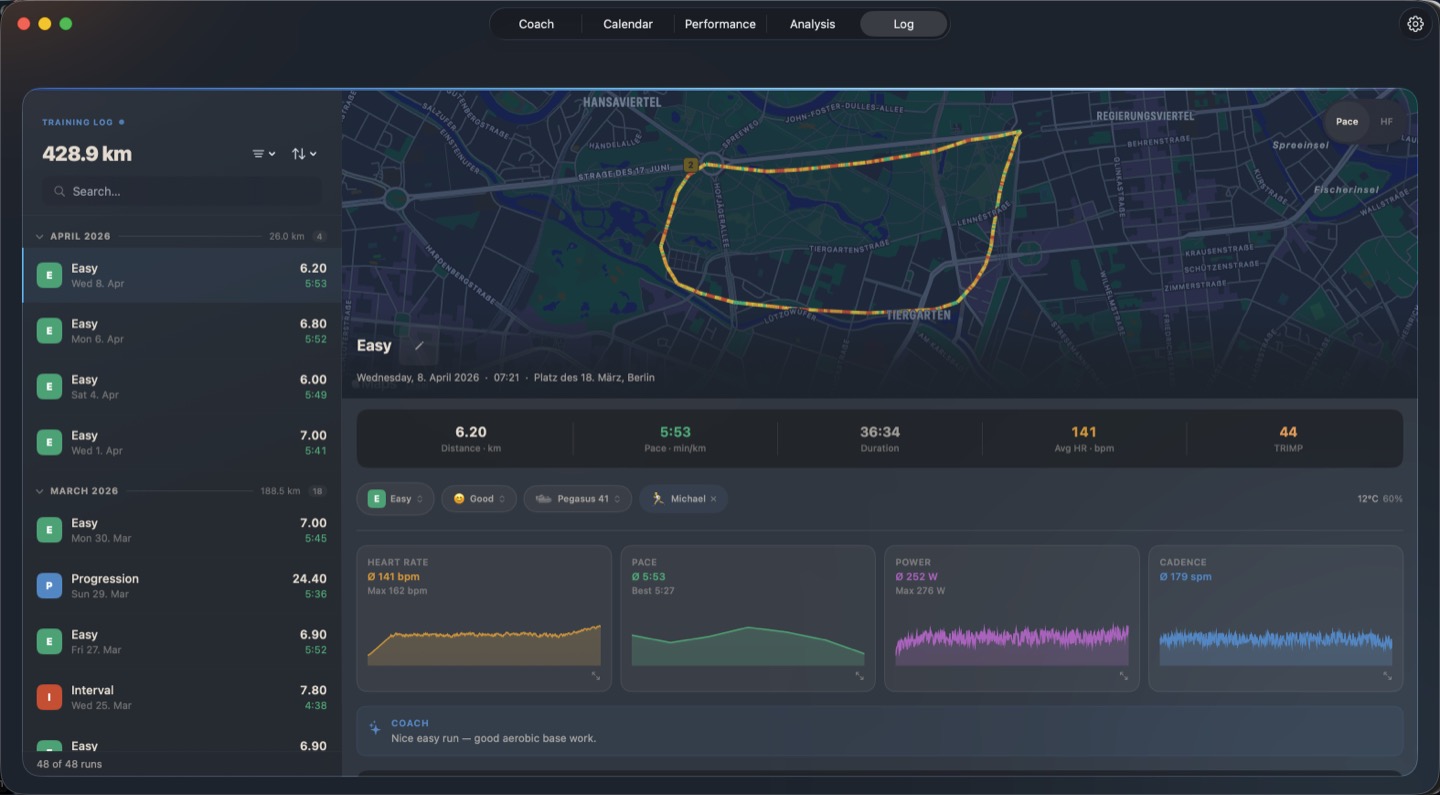Click the search magnifier icon in the sidebar
This screenshot has height=795, width=1440.
click(59, 191)
